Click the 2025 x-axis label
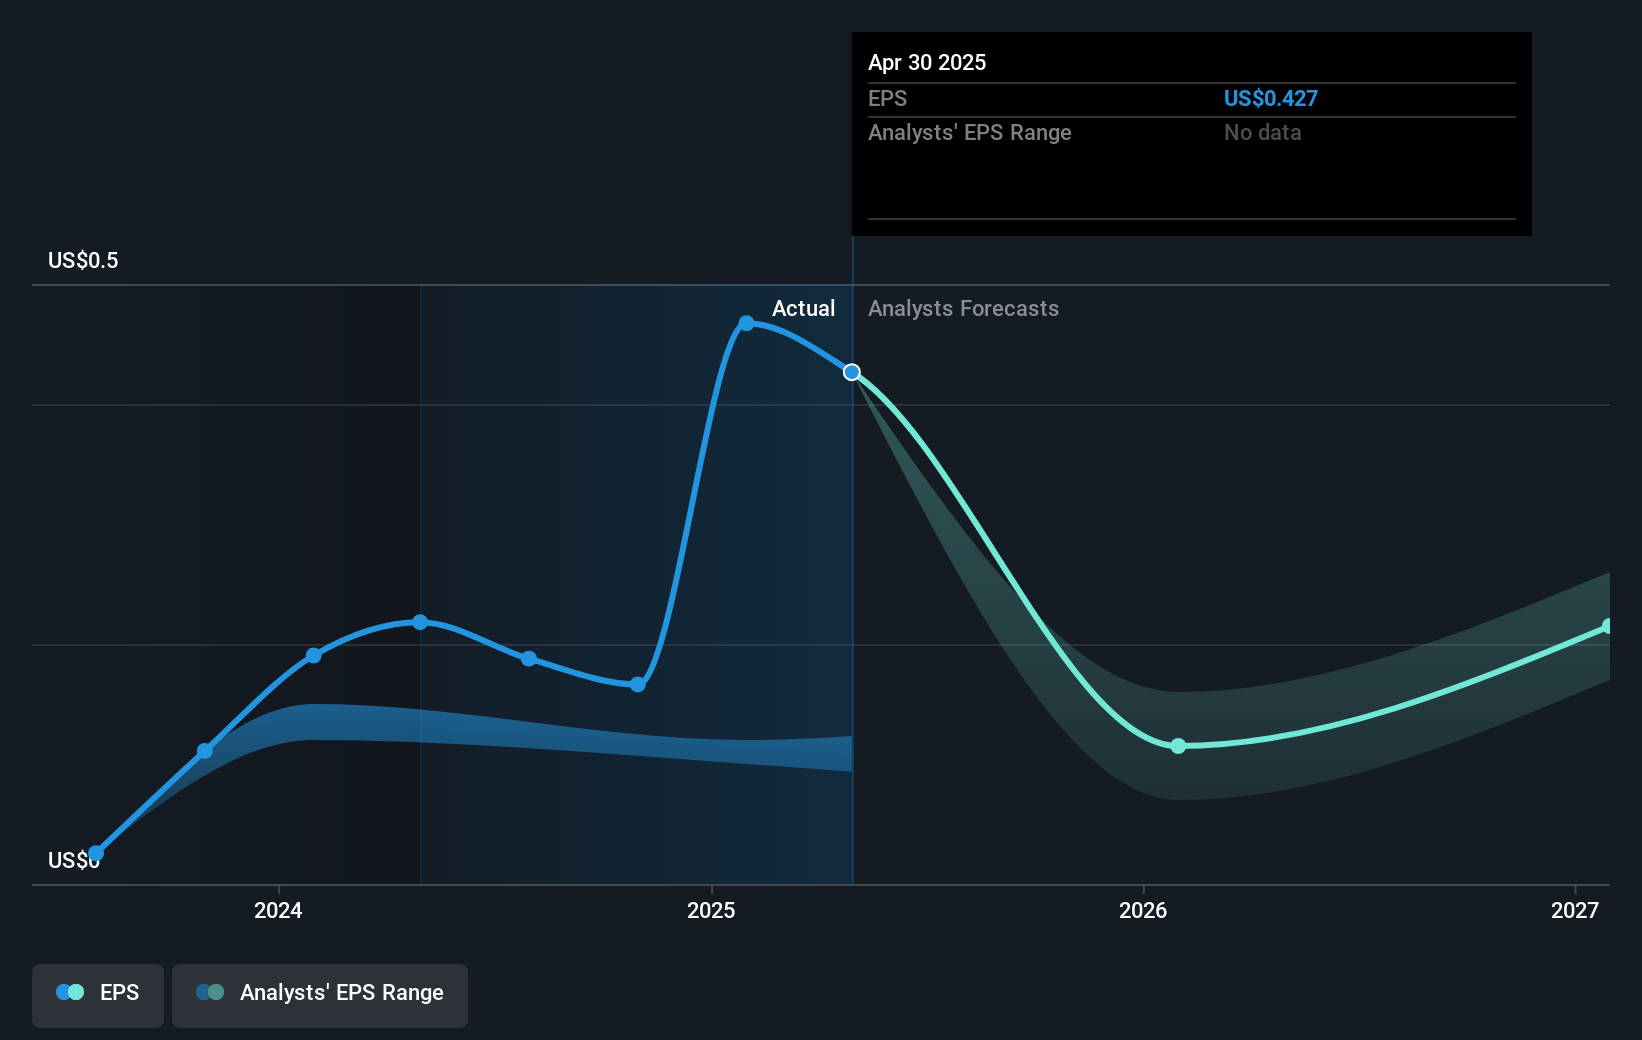This screenshot has width=1642, height=1040. coord(711,910)
